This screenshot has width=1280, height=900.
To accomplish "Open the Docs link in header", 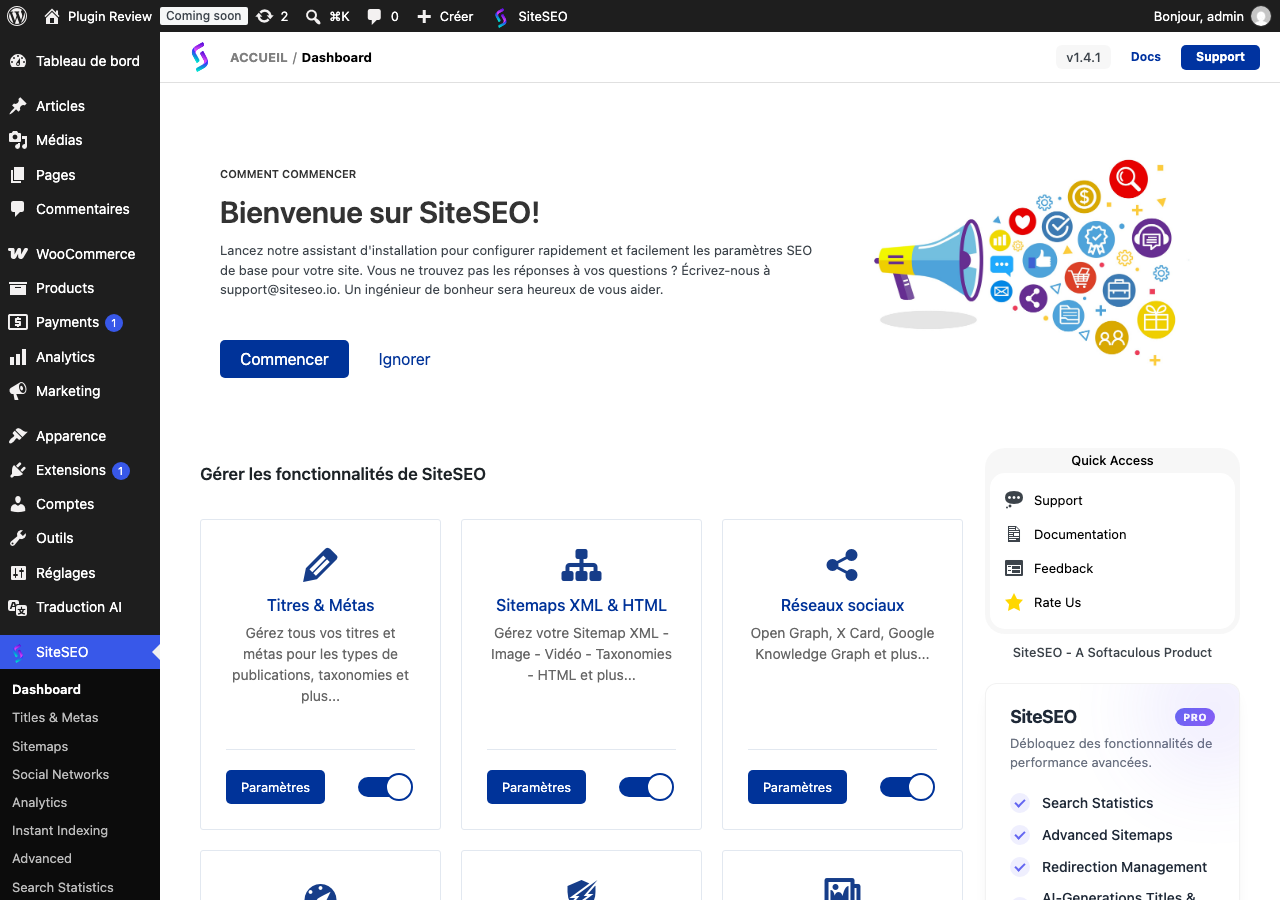I will pos(1146,57).
